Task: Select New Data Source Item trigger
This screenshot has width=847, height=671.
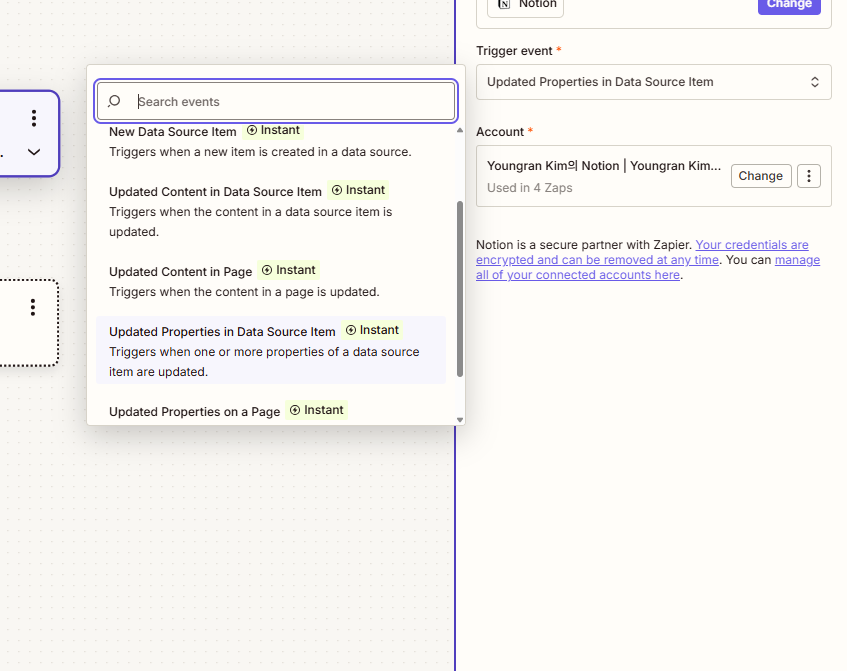Action: pyautogui.click(x=271, y=142)
